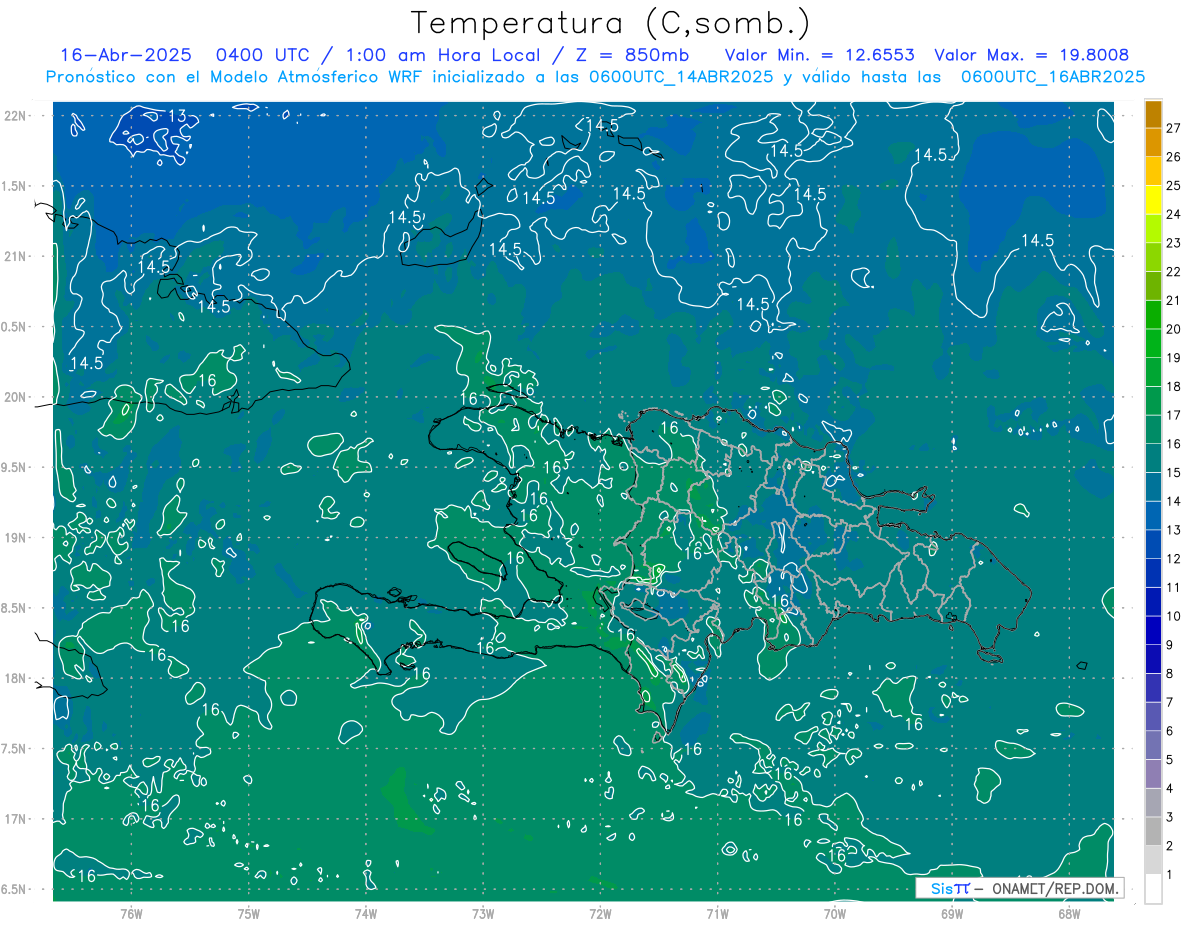Click the "75W" longitude axis label
This screenshot has width=1200, height=927.
[248, 913]
